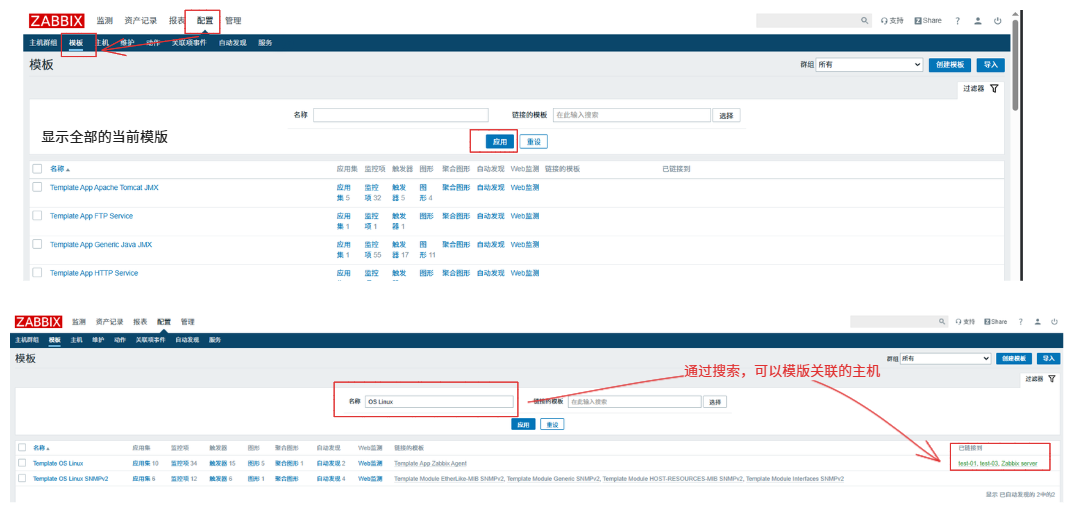Click search magnifier icon on OS Linux search page

pyautogui.click(x=942, y=321)
